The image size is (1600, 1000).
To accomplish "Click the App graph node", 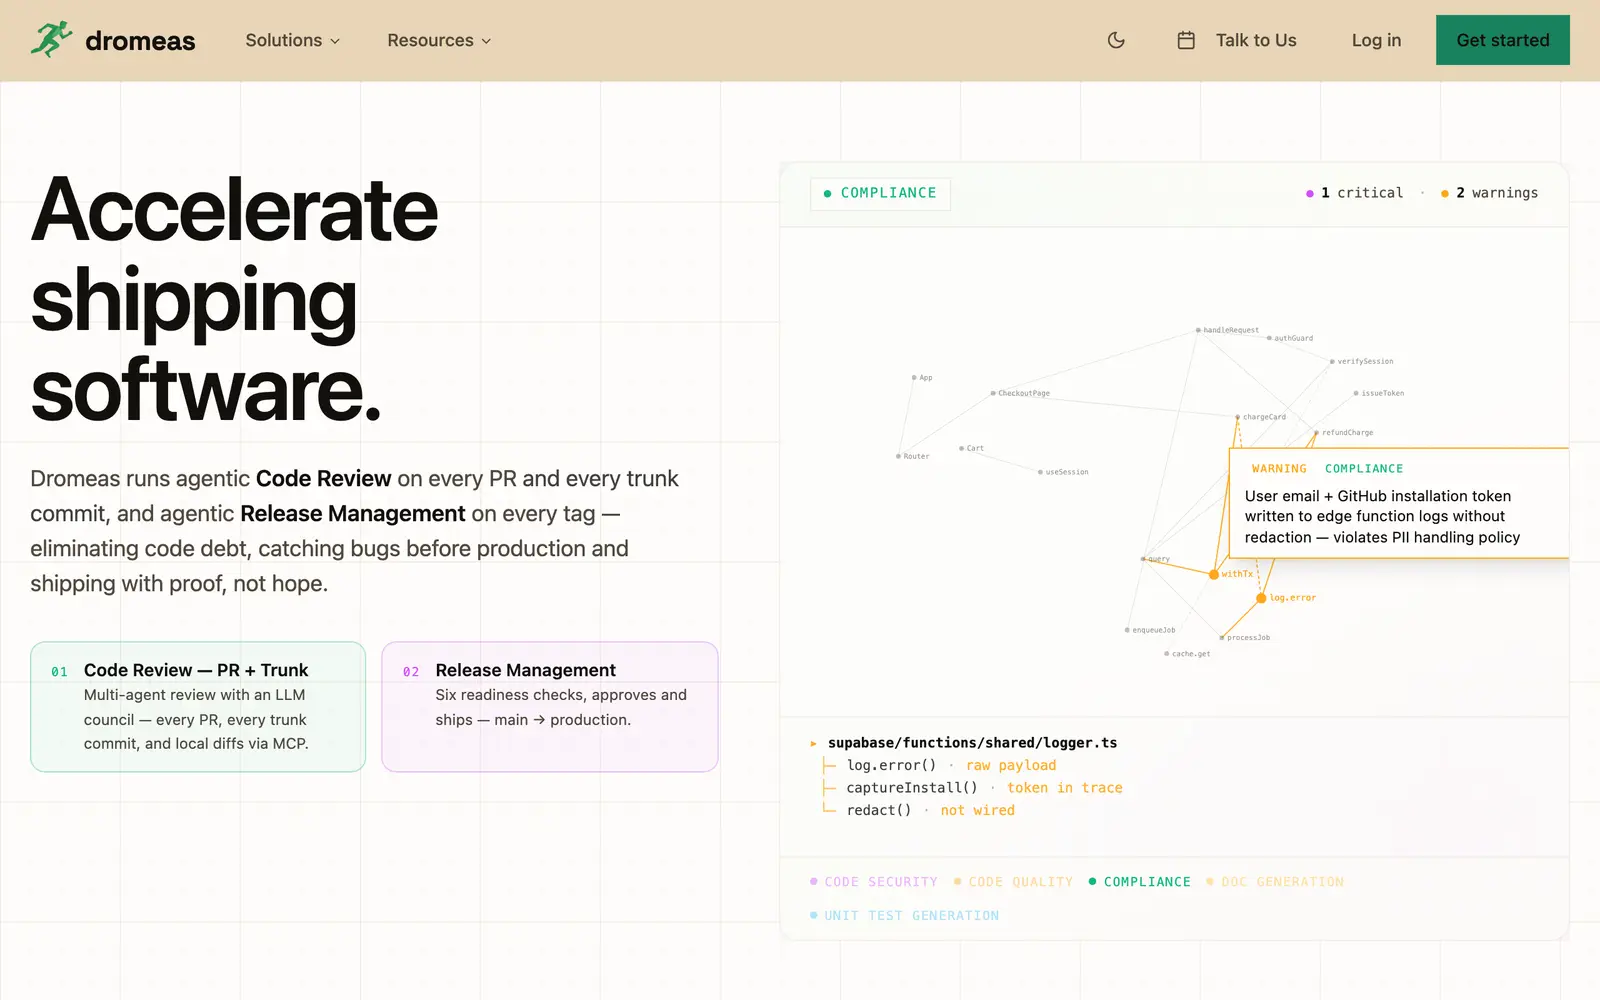I will (914, 378).
